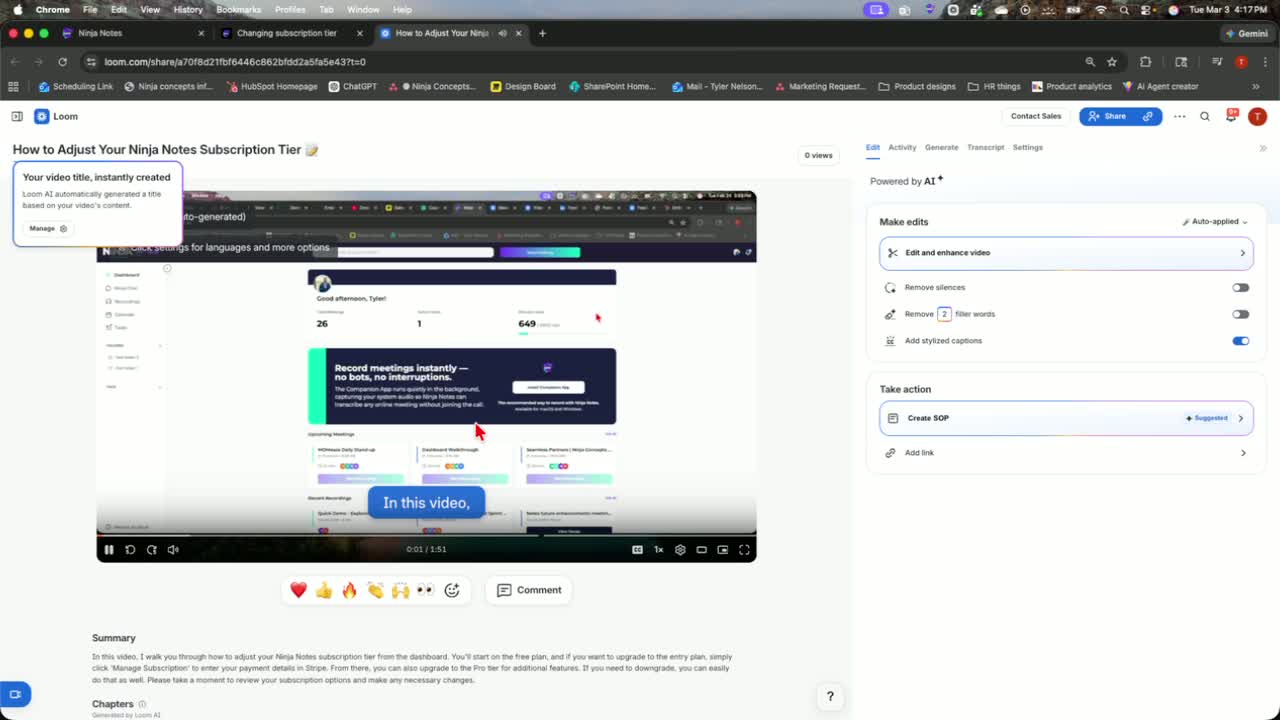This screenshot has width=1280, height=720.
Task: Open the Design Board bookmark
Action: (523, 87)
